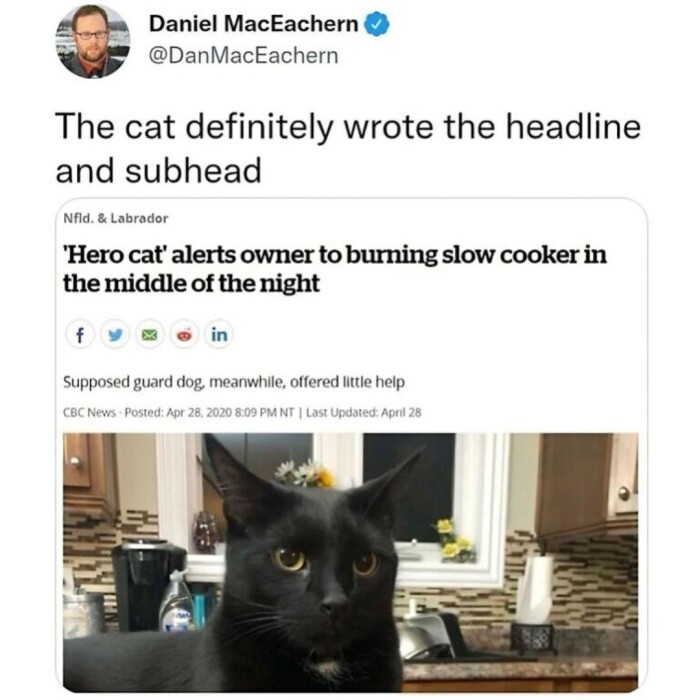Viewport: 700px width, 700px height.
Task: Click the dish soap bottle in photo
Action: pos(177,601)
